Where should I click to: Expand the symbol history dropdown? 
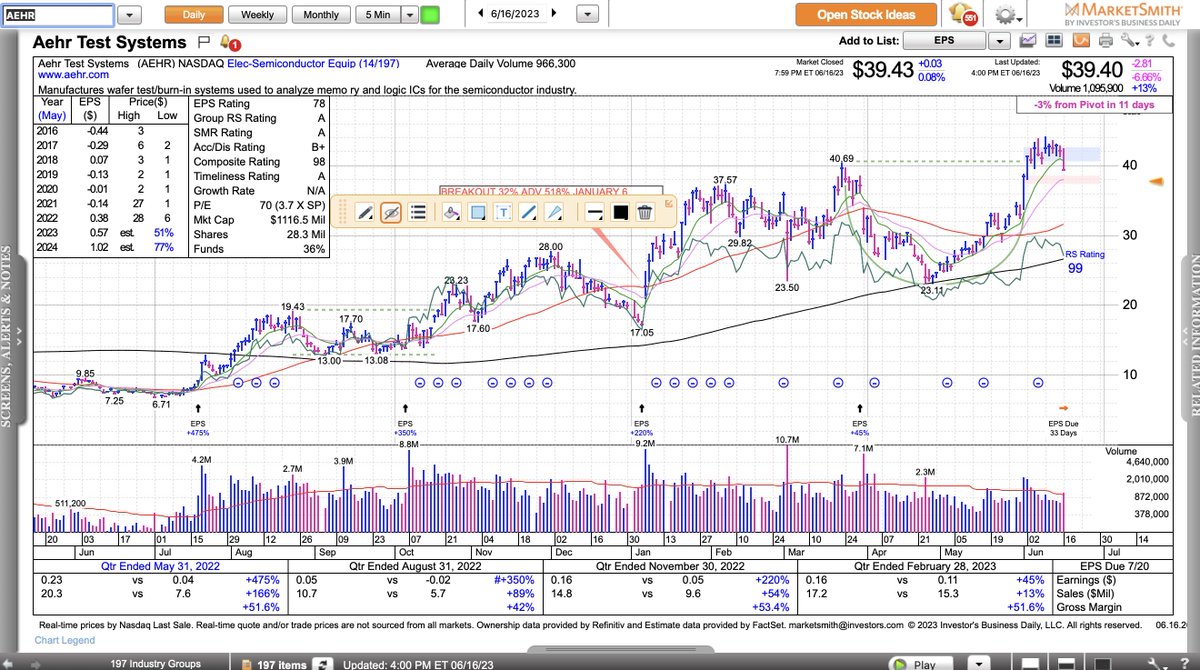(x=131, y=15)
